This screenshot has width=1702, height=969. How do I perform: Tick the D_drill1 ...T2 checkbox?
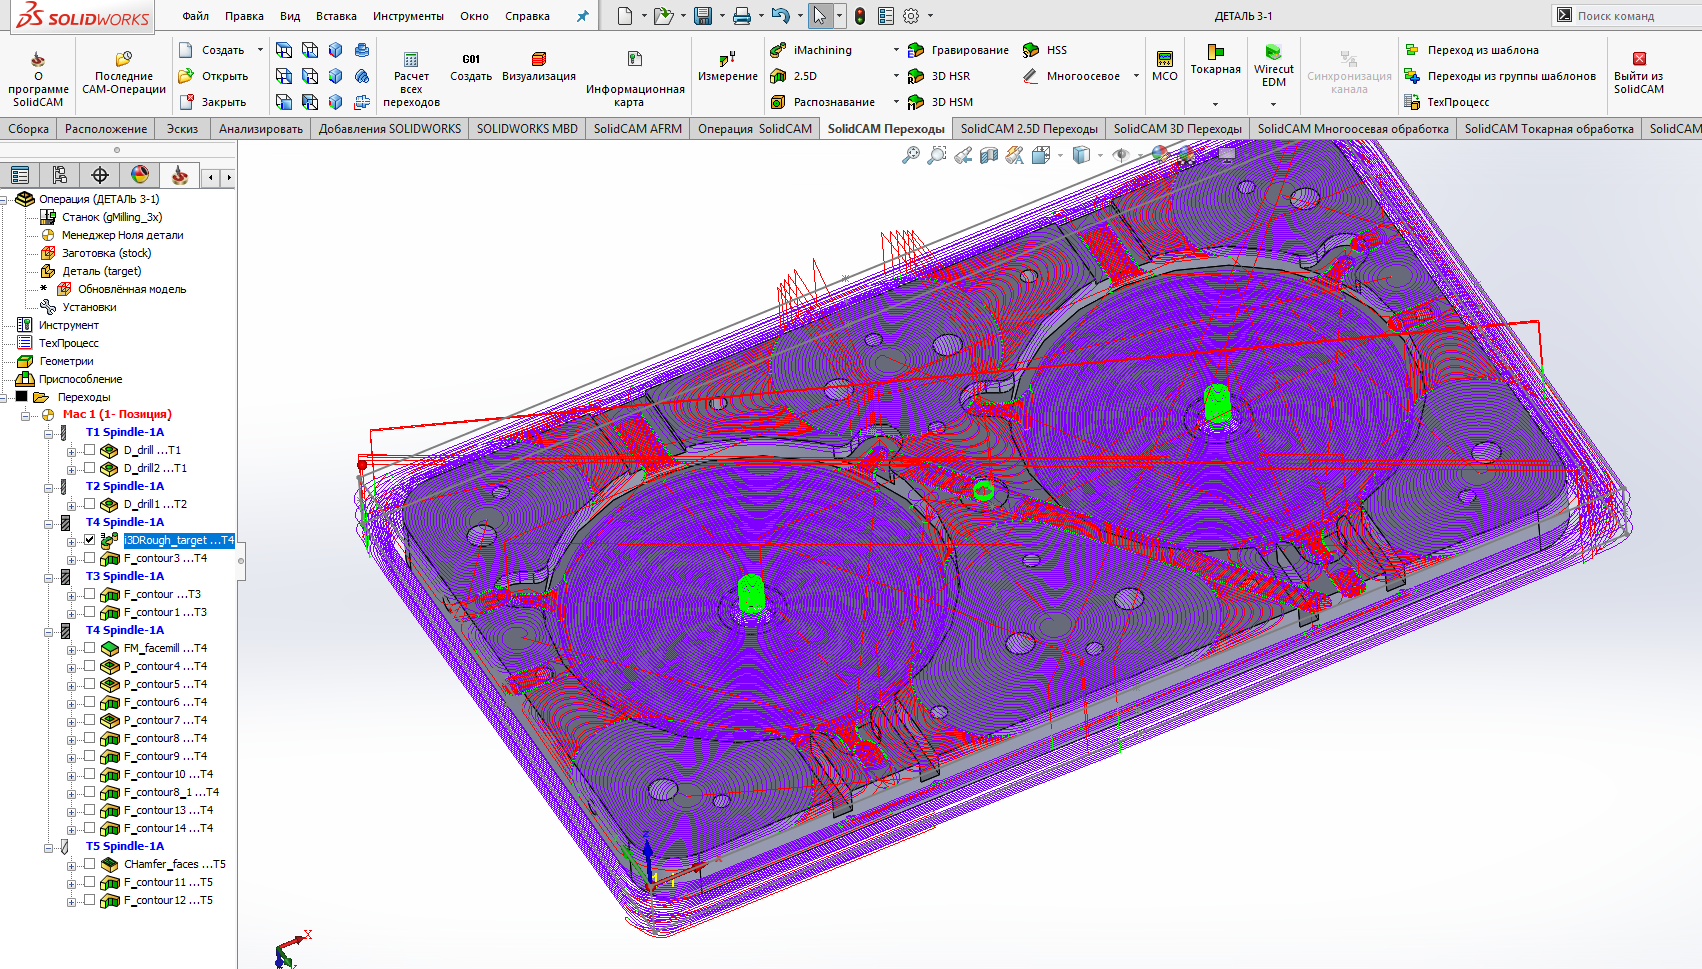[90, 504]
